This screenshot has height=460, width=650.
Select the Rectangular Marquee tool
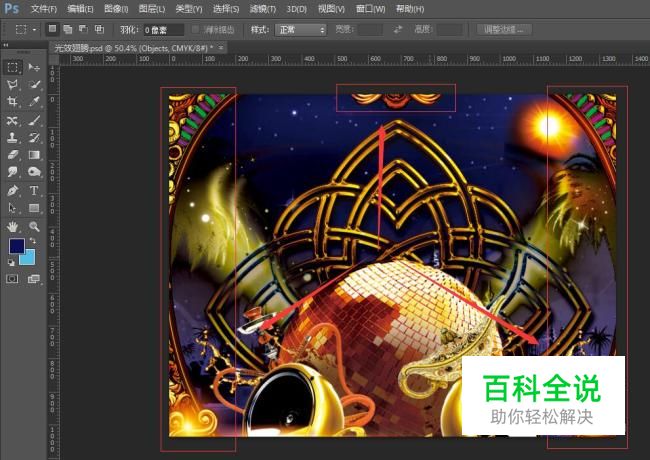point(12,67)
